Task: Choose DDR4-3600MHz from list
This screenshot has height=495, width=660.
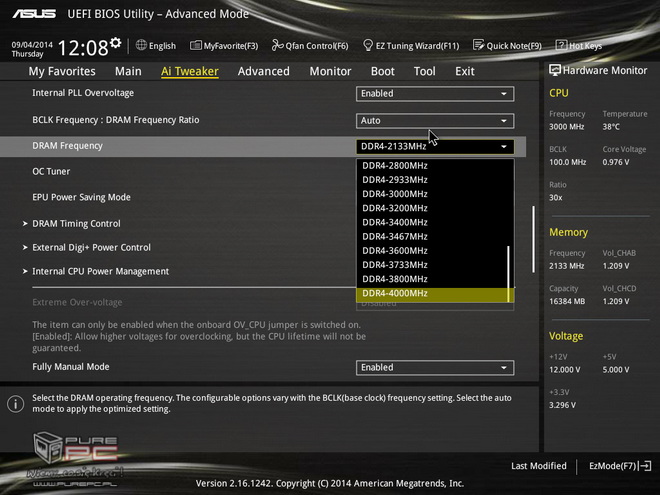Action: coord(432,251)
